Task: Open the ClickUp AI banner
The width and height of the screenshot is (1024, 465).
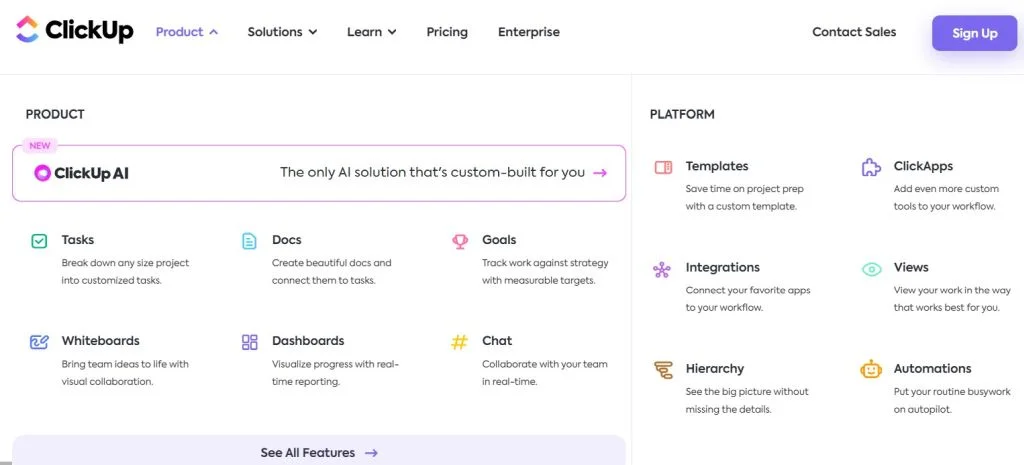Action: tap(319, 173)
